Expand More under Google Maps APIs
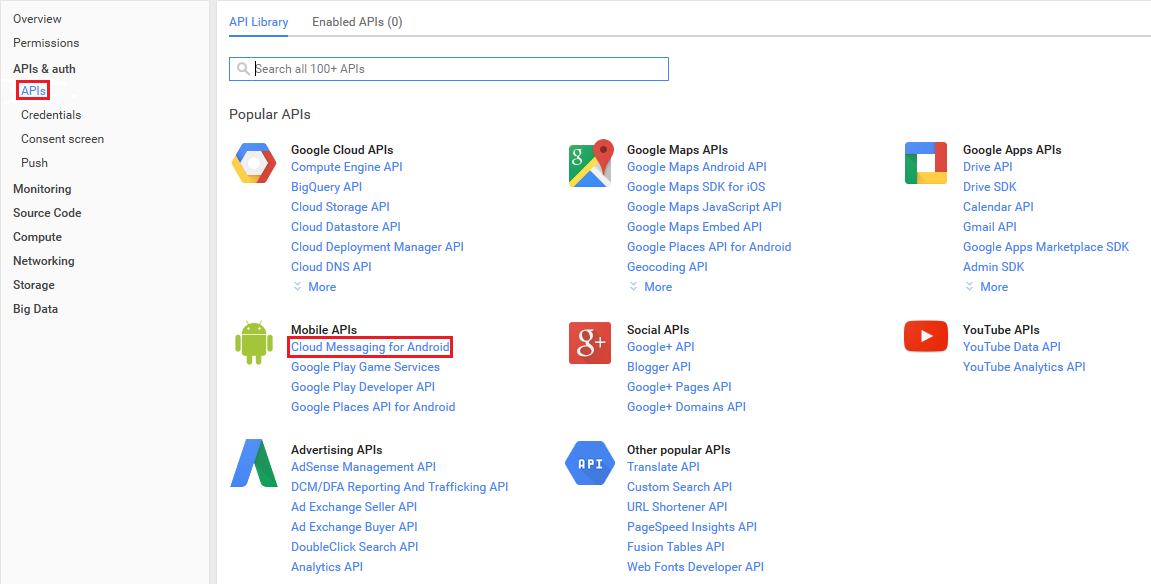The height and width of the screenshot is (584, 1151). (x=650, y=287)
